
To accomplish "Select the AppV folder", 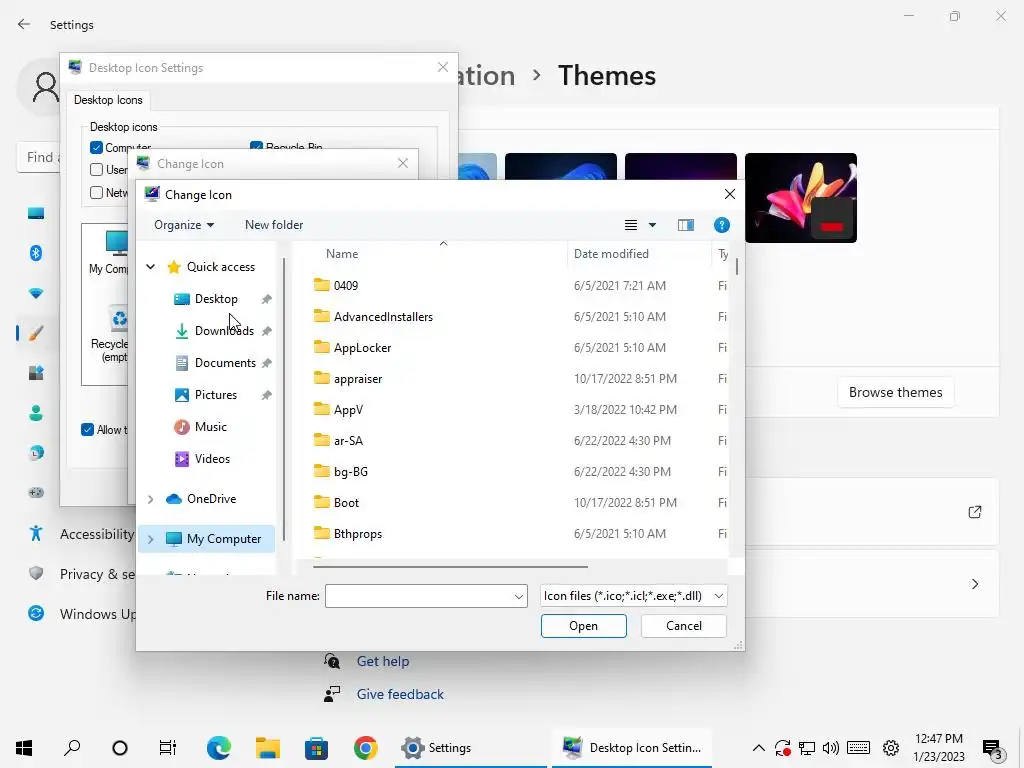I will [347, 409].
